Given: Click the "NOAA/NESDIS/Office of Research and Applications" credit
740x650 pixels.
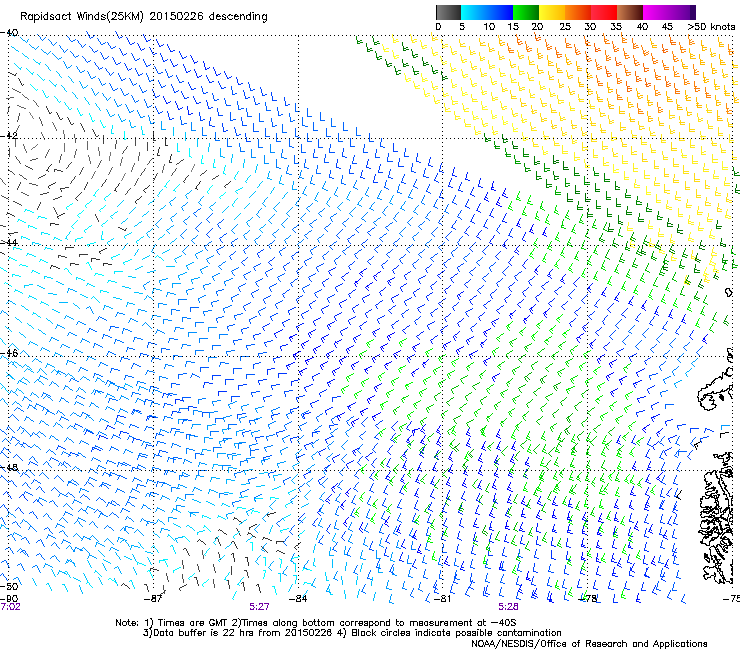Looking at the screenshot, I should [x=589, y=644].
